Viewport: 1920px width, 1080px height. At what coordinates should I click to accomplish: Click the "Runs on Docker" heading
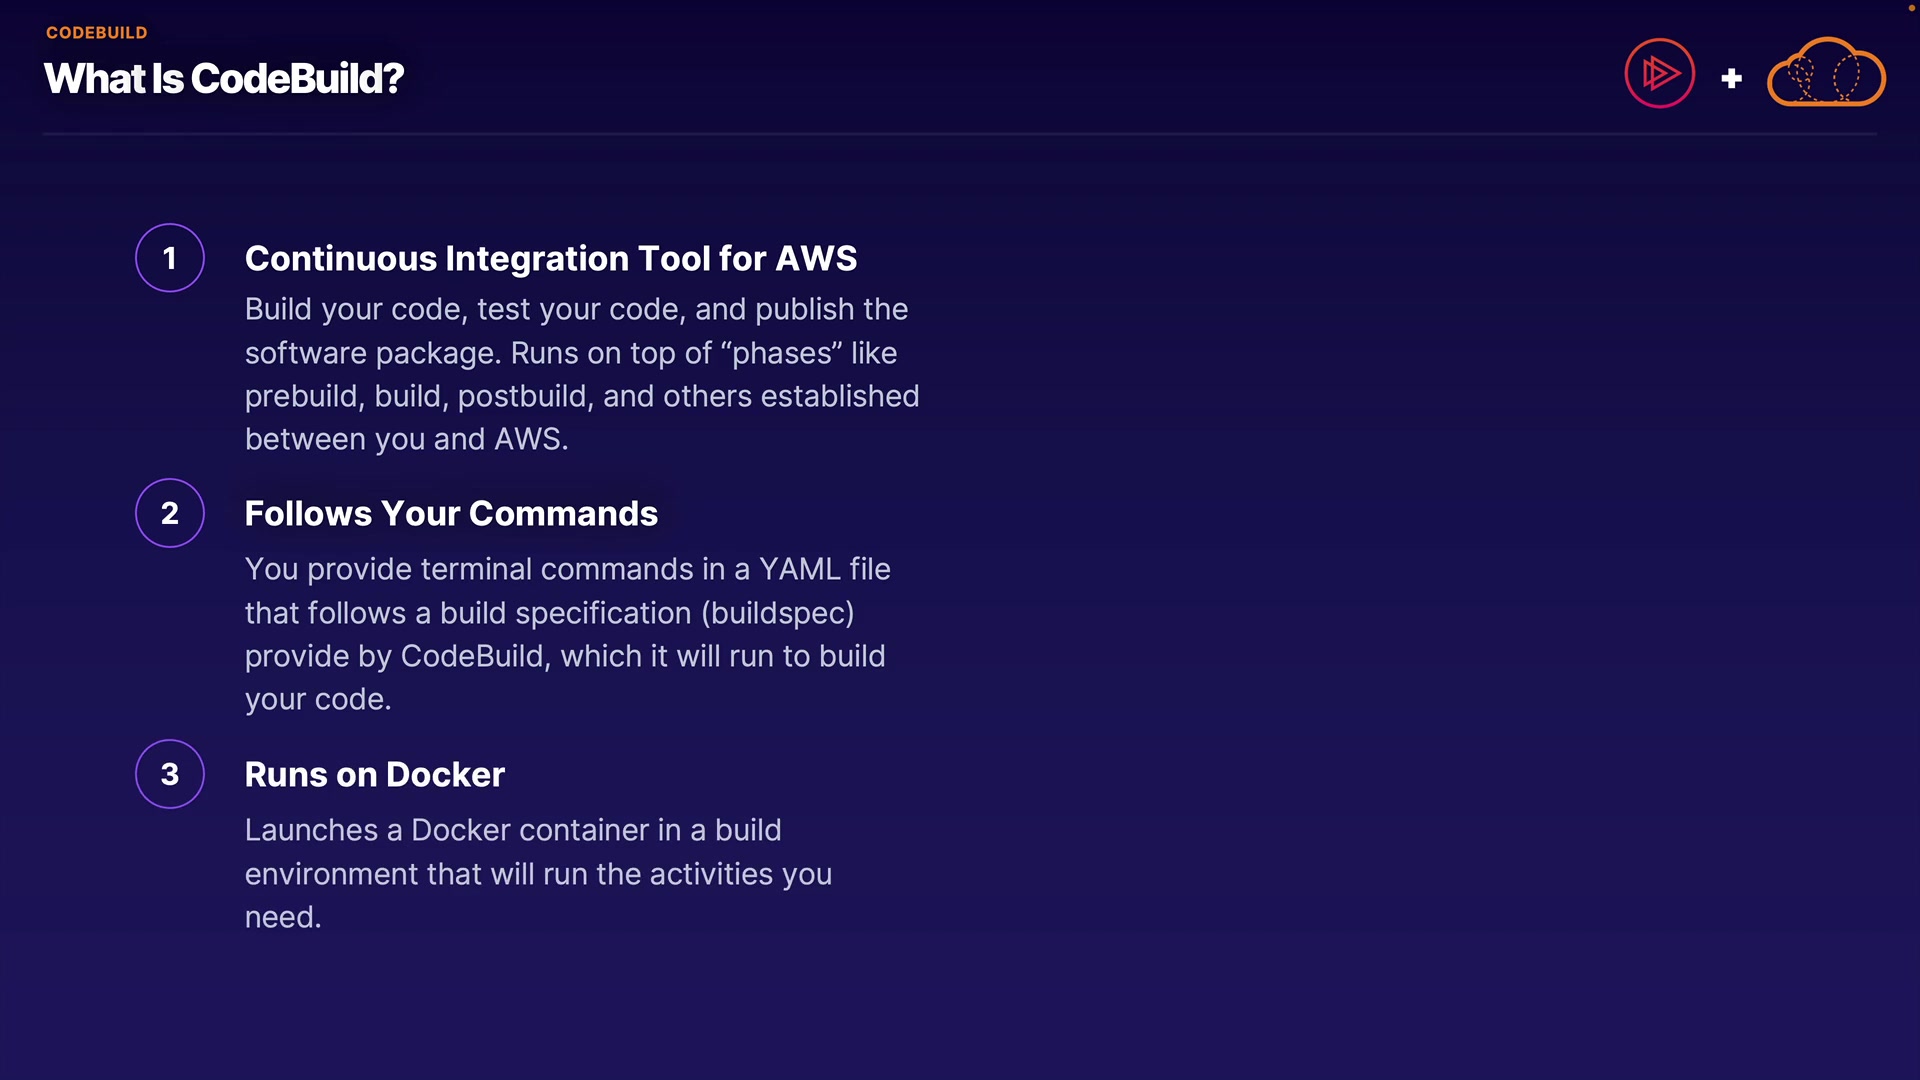point(374,774)
